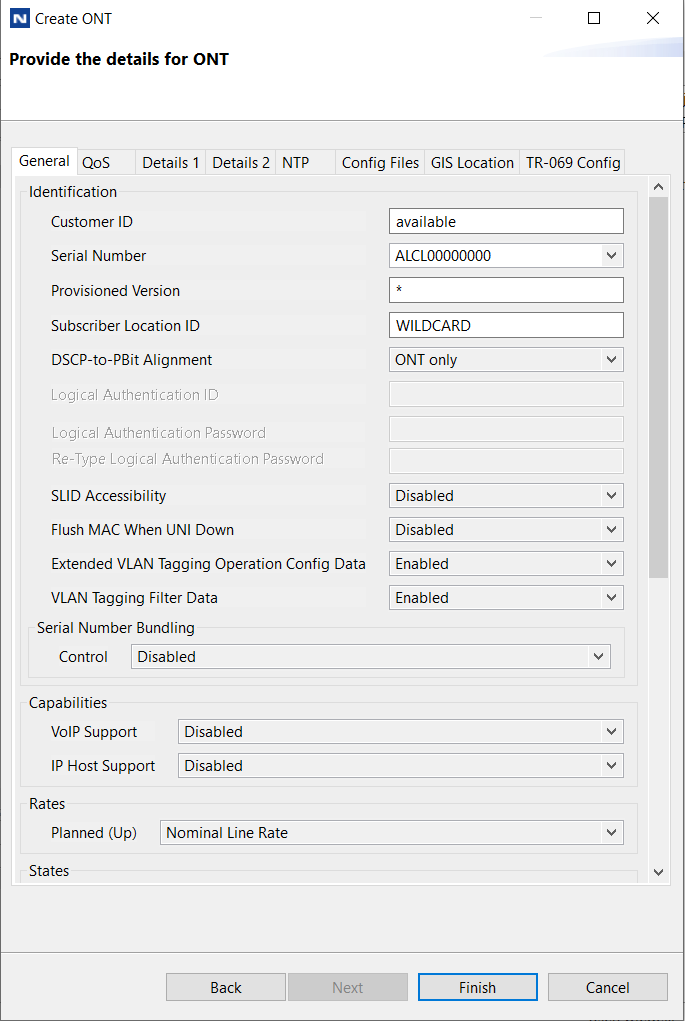Click the Identification group heading
685x1021 pixels.
click(x=73, y=191)
